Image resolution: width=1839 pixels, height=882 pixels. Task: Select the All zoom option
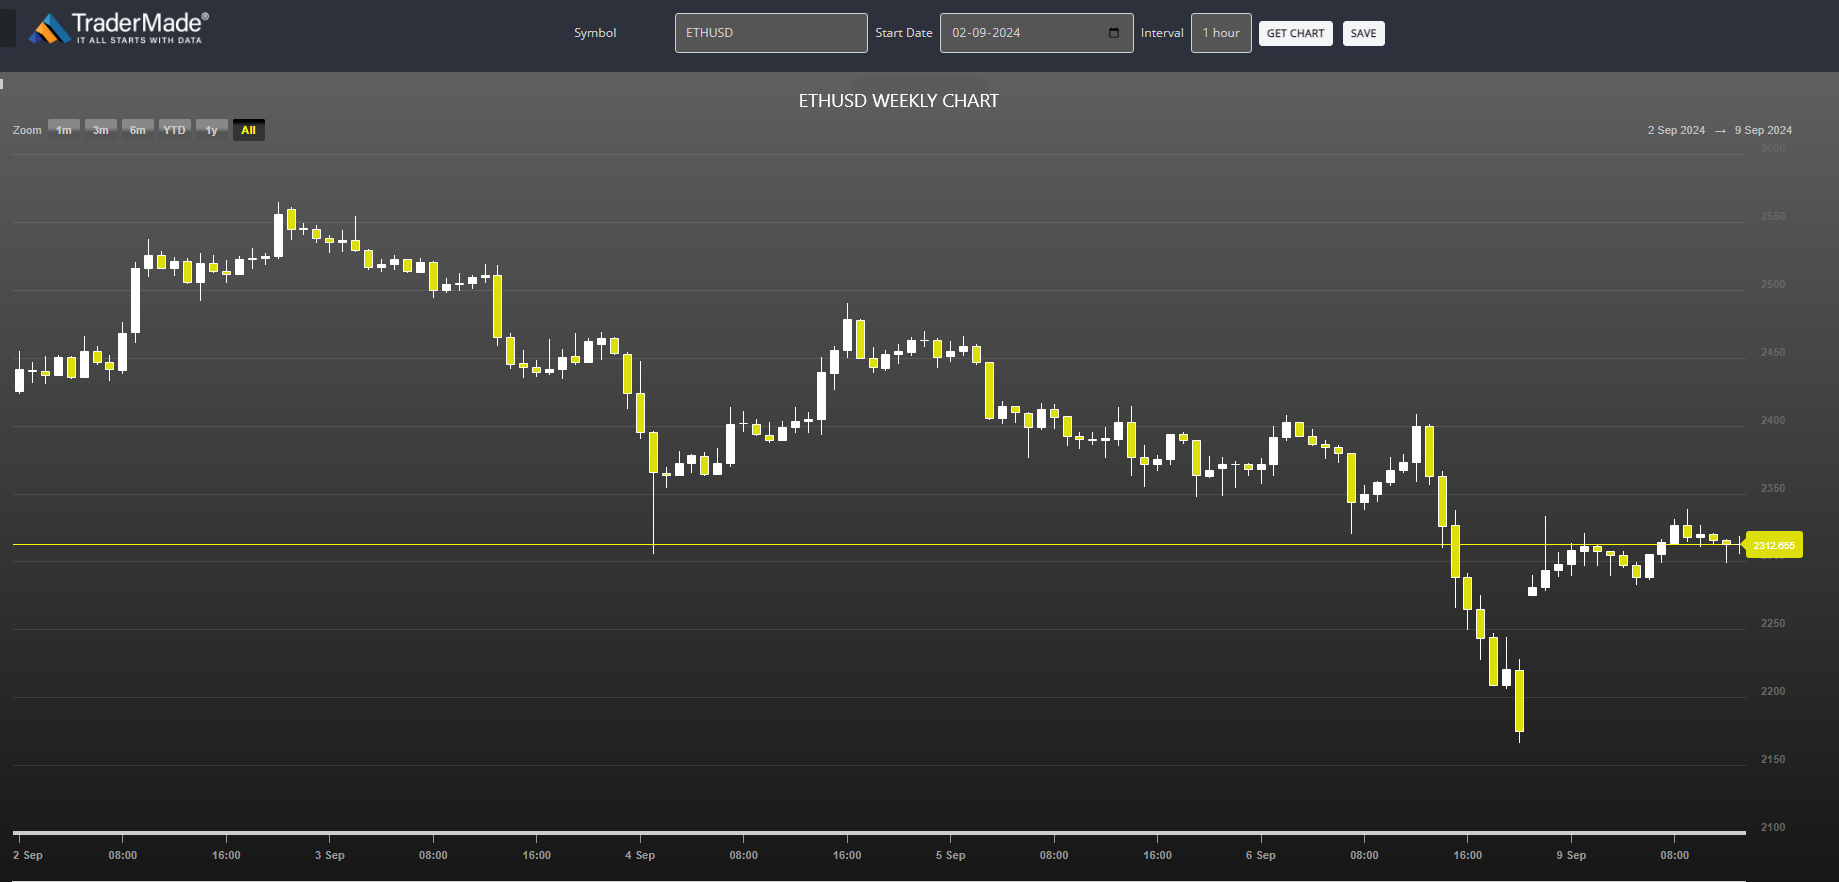coord(249,130)
